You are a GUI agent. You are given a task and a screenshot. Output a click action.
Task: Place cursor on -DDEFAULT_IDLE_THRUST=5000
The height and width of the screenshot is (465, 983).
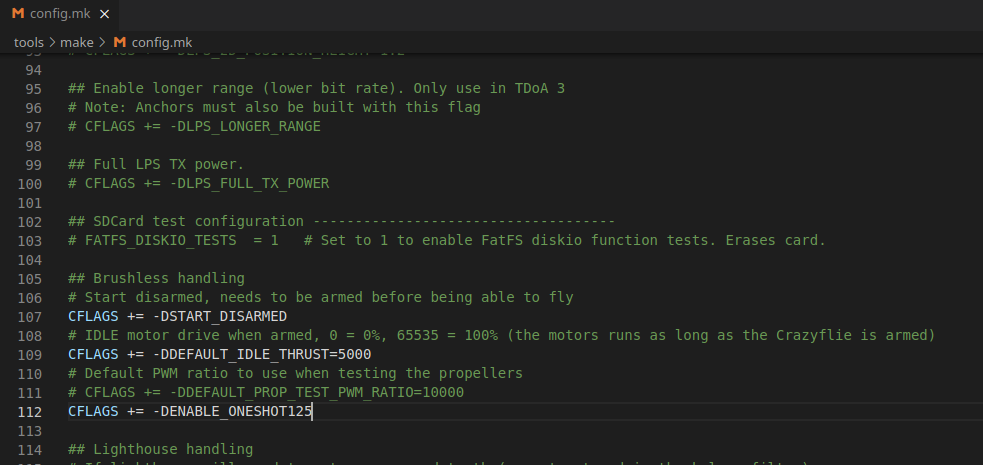262,354
